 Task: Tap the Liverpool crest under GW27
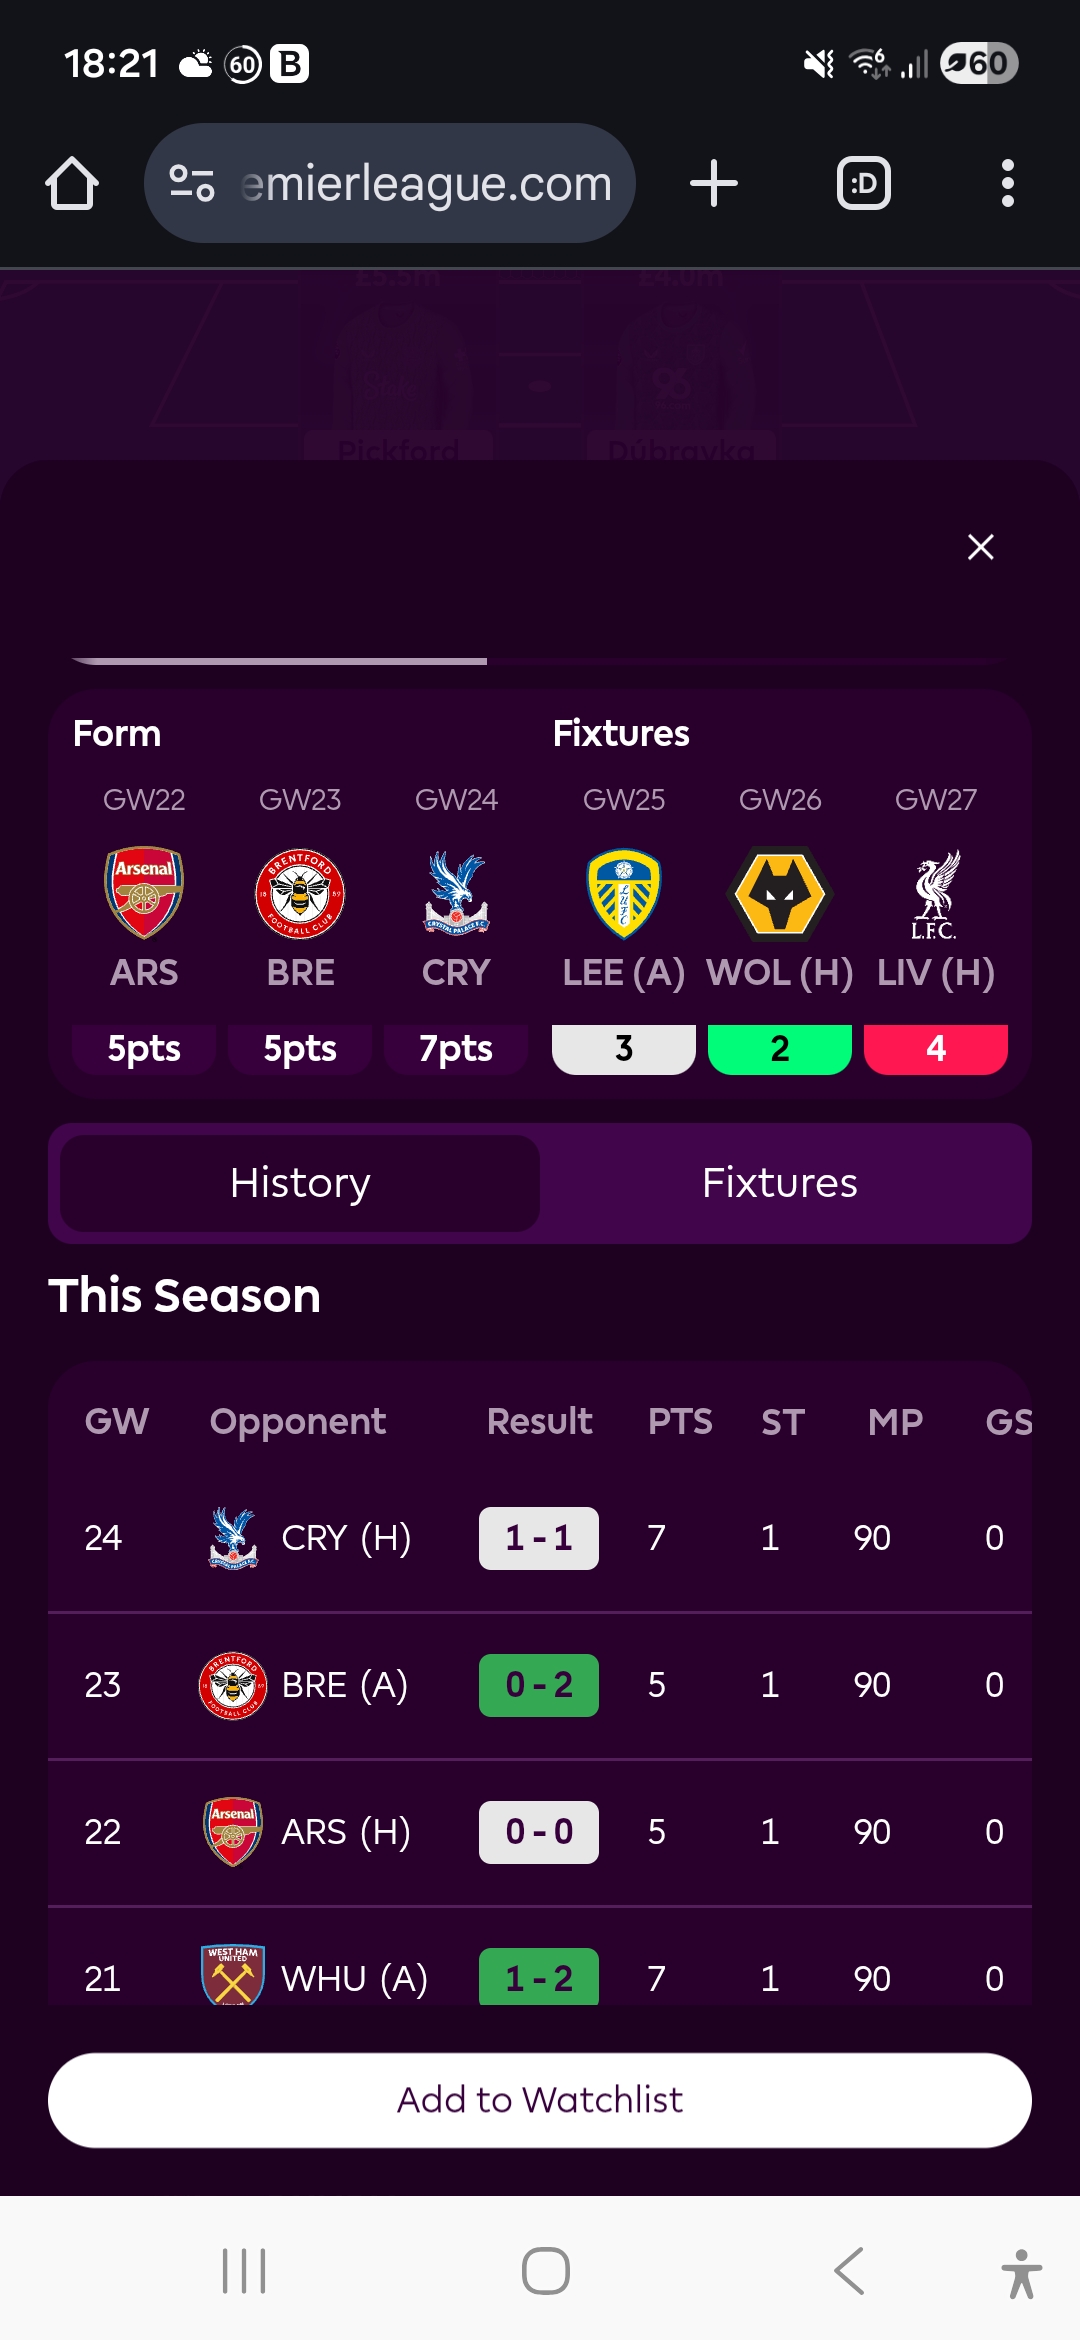936,893
